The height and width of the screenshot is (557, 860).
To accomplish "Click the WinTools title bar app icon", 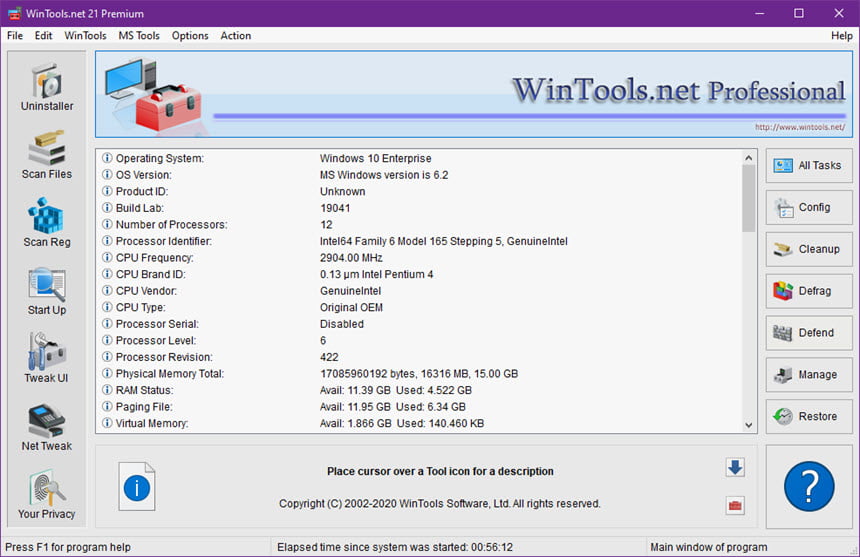I will coord(14,13).
